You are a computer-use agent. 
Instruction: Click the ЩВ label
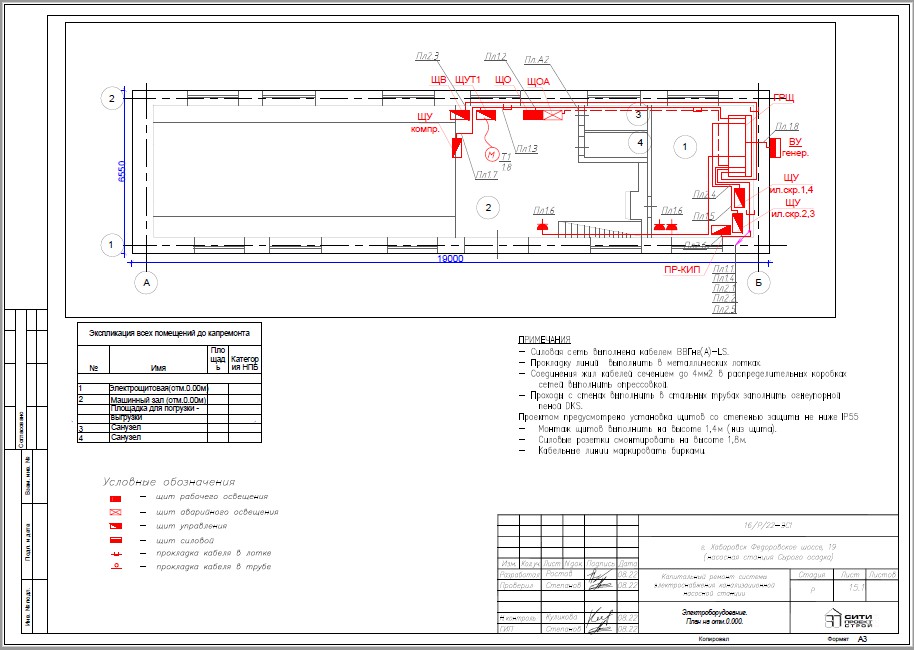(x=439, y=80)
